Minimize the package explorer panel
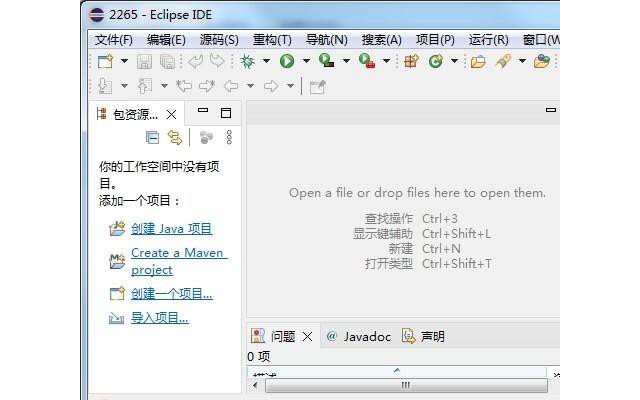Viewport: 640px width, 400px height. [x=203, y=111]
